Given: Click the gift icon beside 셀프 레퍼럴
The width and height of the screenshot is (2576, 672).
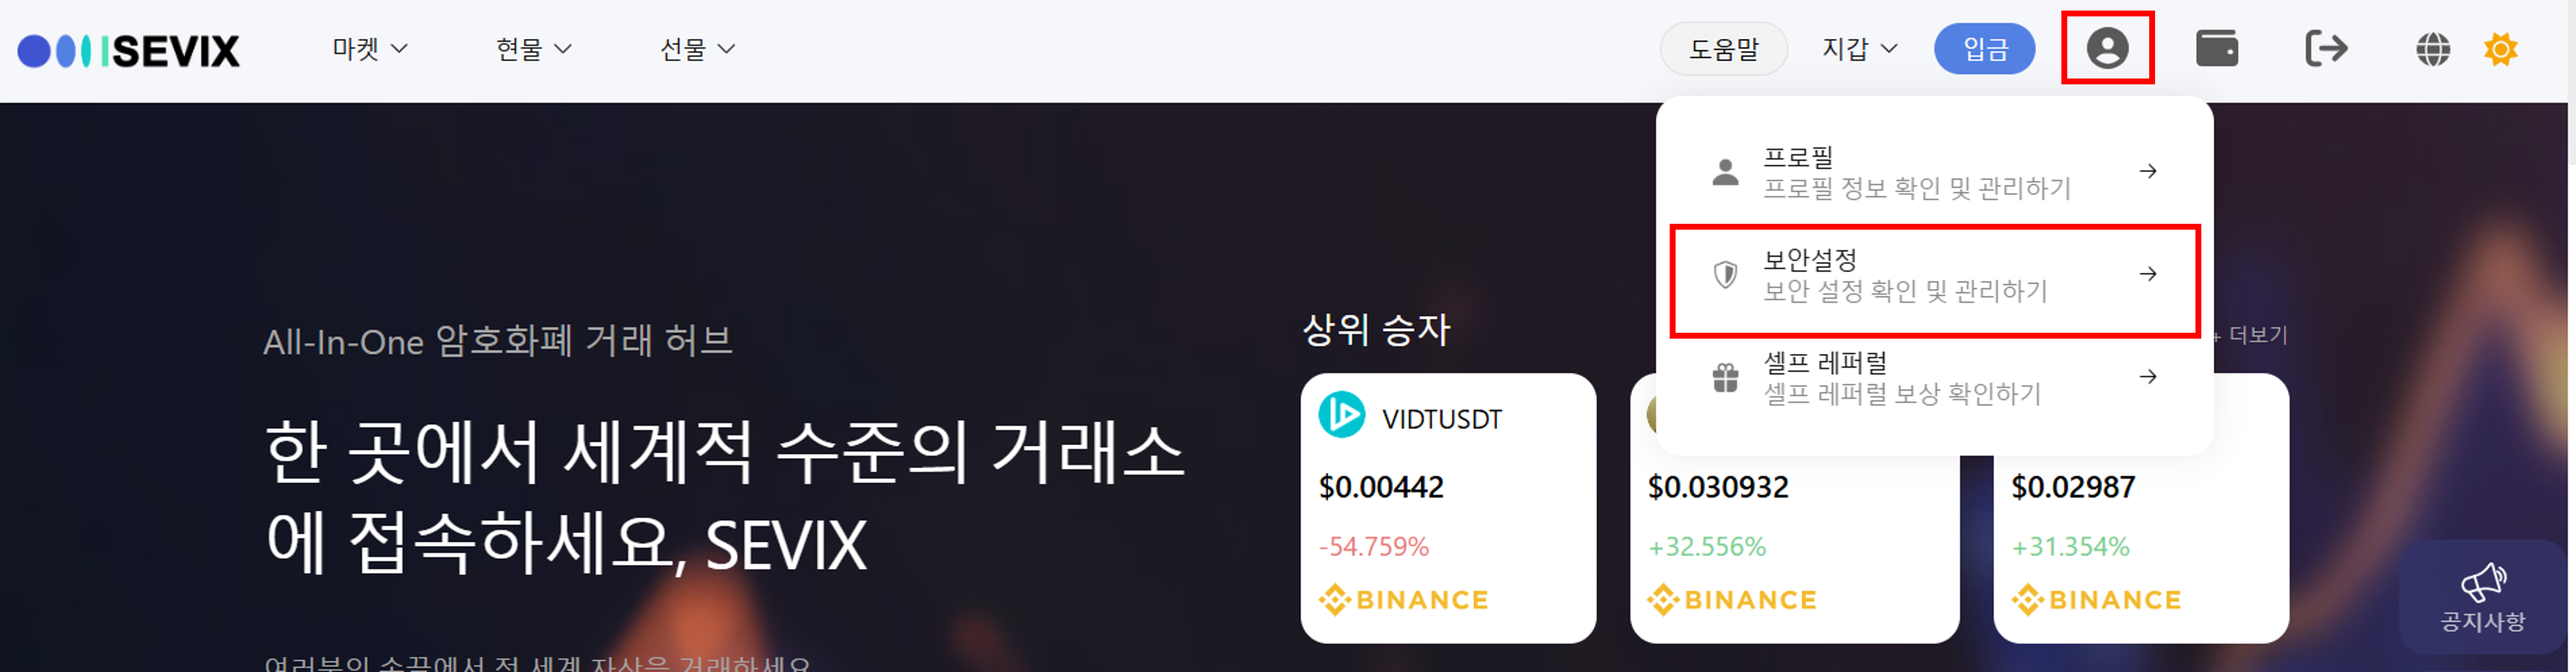Looking at the screenshot, I should [1725, 377].
